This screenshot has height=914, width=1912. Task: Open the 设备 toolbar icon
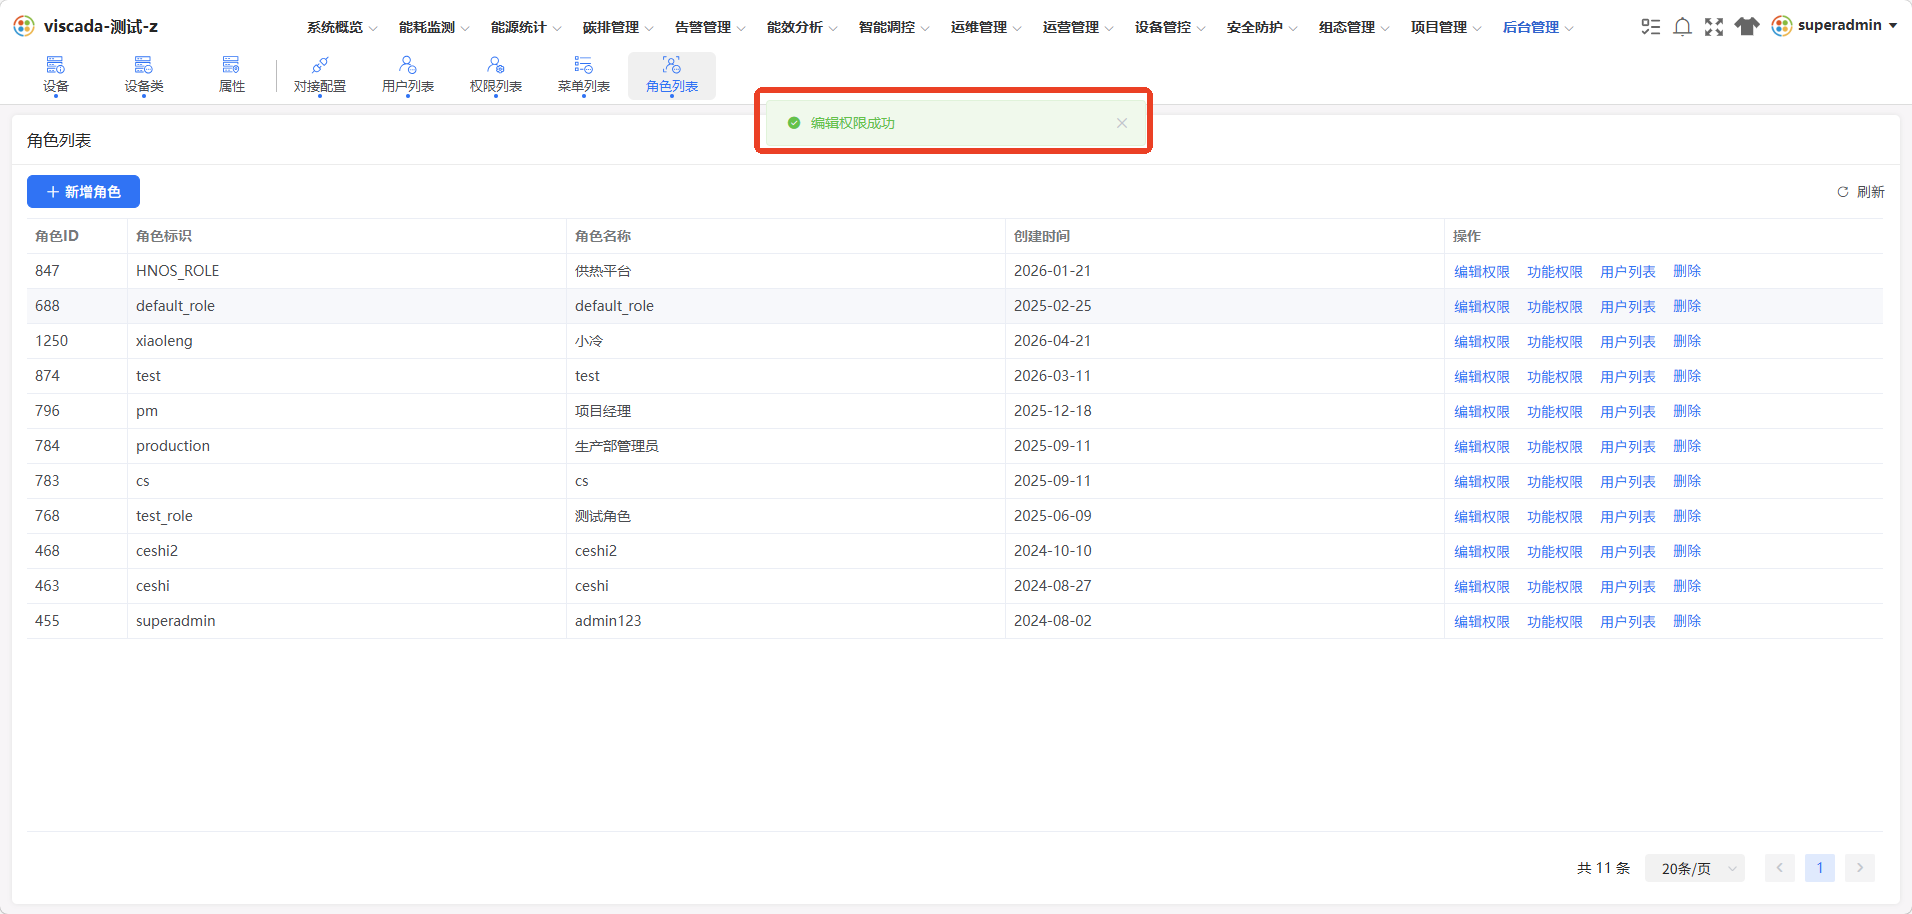[x=56, y=75]
